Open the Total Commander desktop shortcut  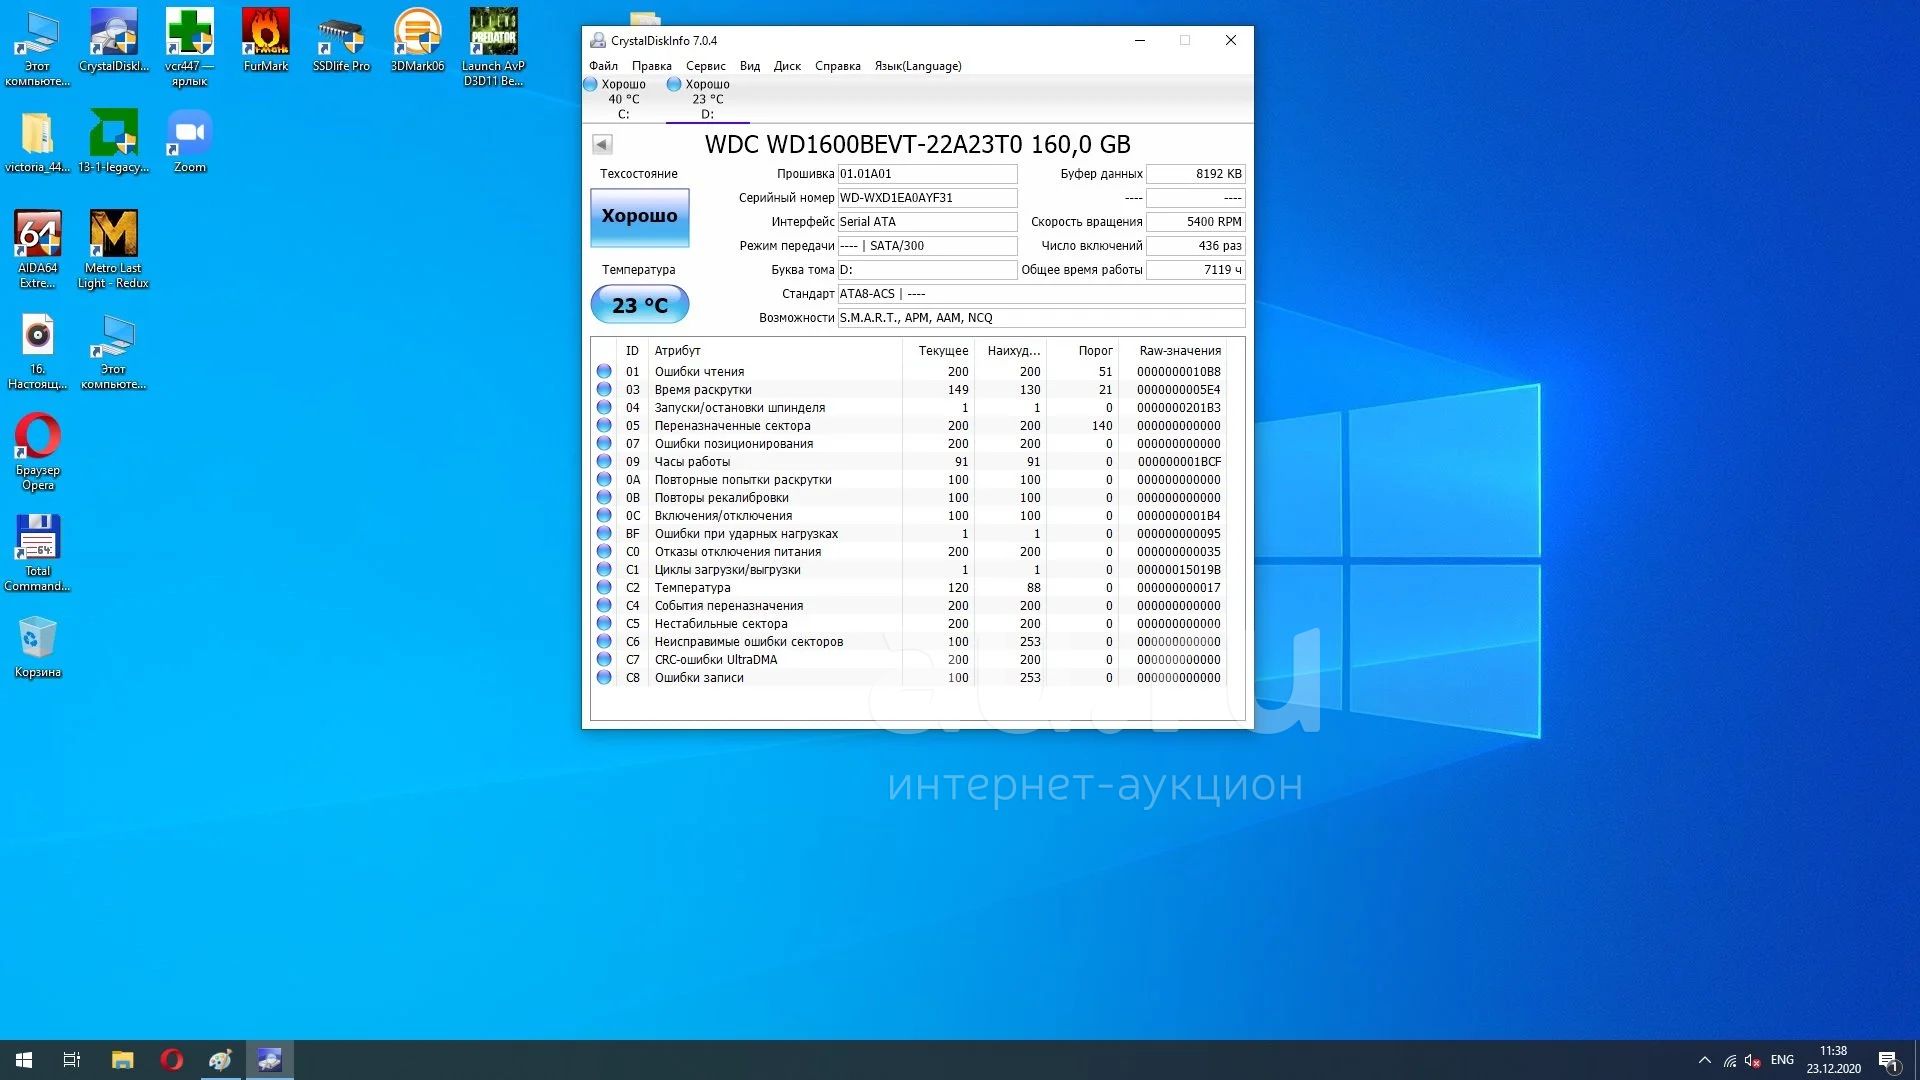click(37, 552)
